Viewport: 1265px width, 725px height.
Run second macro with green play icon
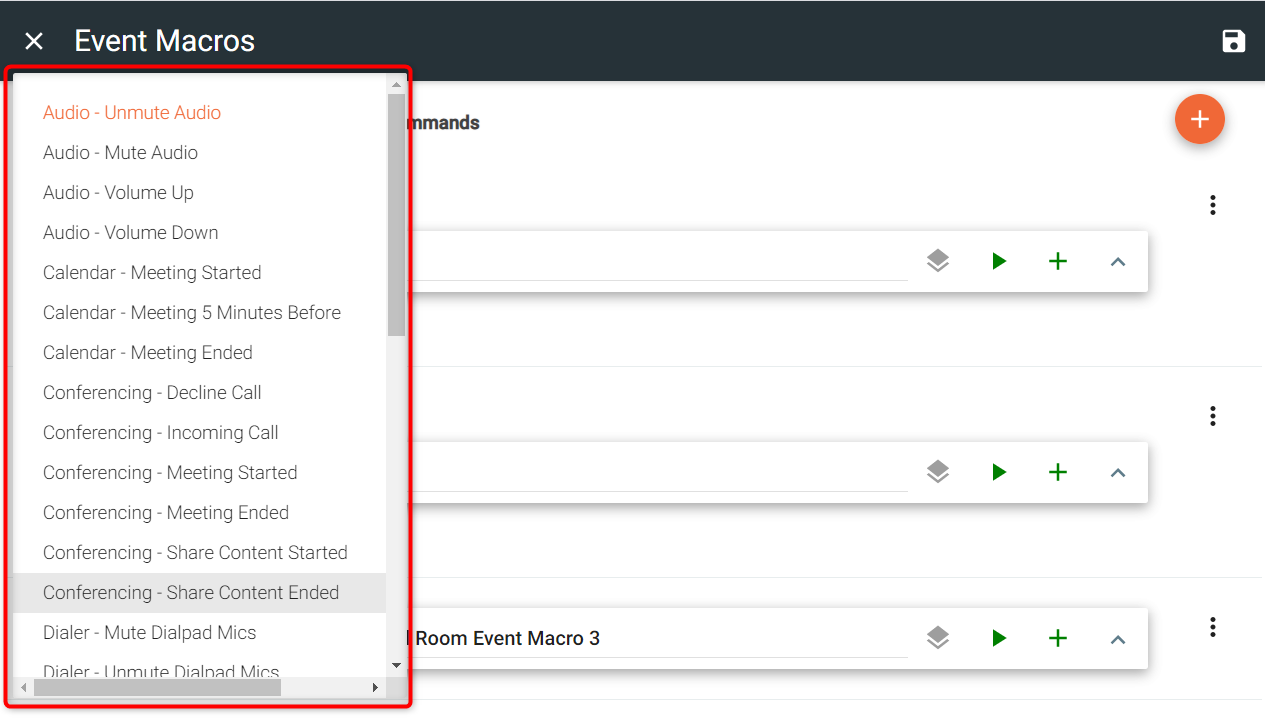point(998,472)
